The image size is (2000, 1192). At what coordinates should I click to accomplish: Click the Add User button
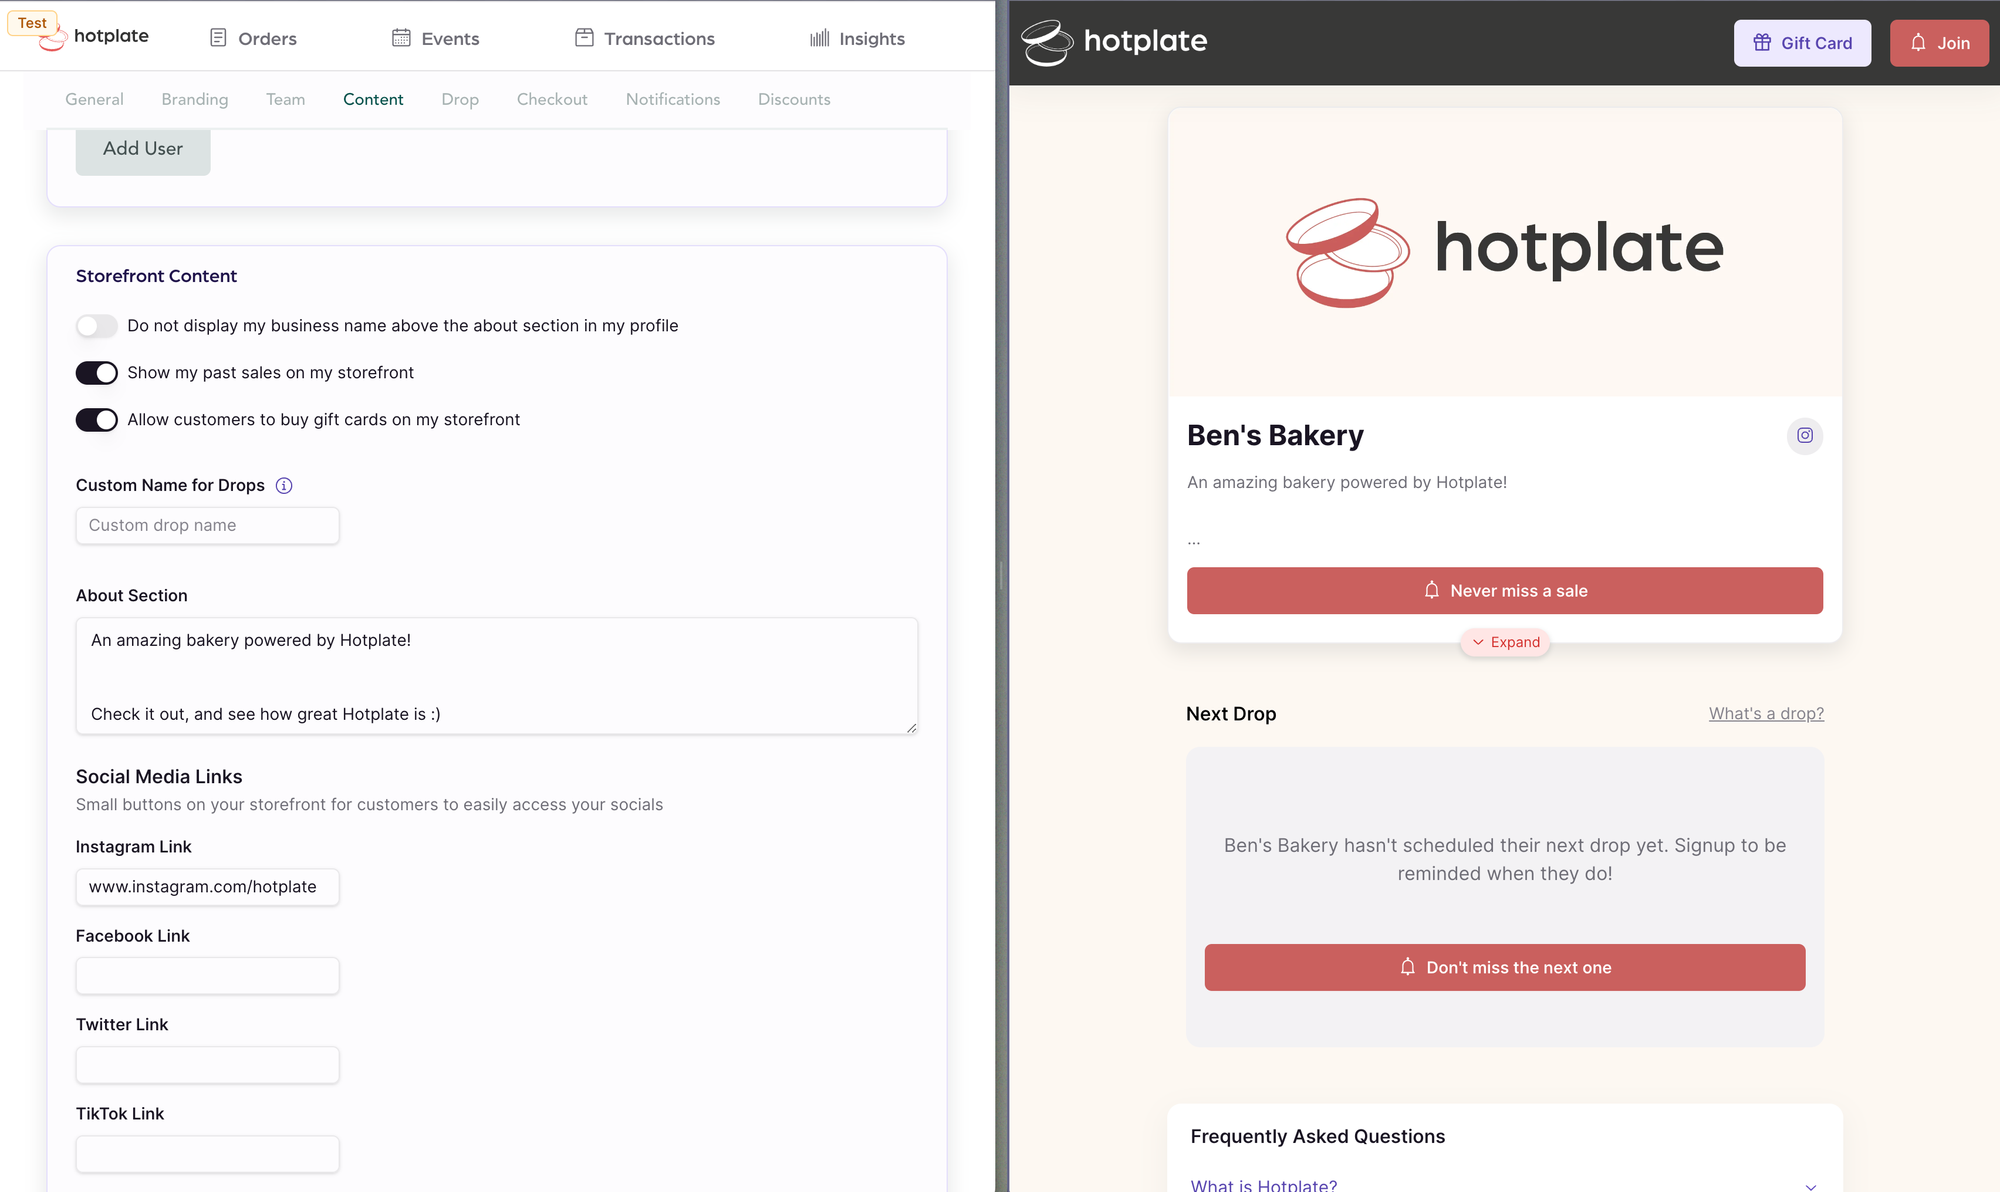(142, 148)
